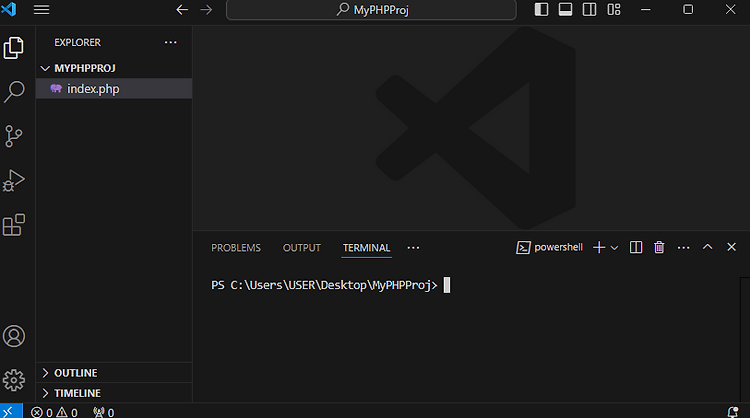
Task: Open the Search view
Action: pos(13,91)
